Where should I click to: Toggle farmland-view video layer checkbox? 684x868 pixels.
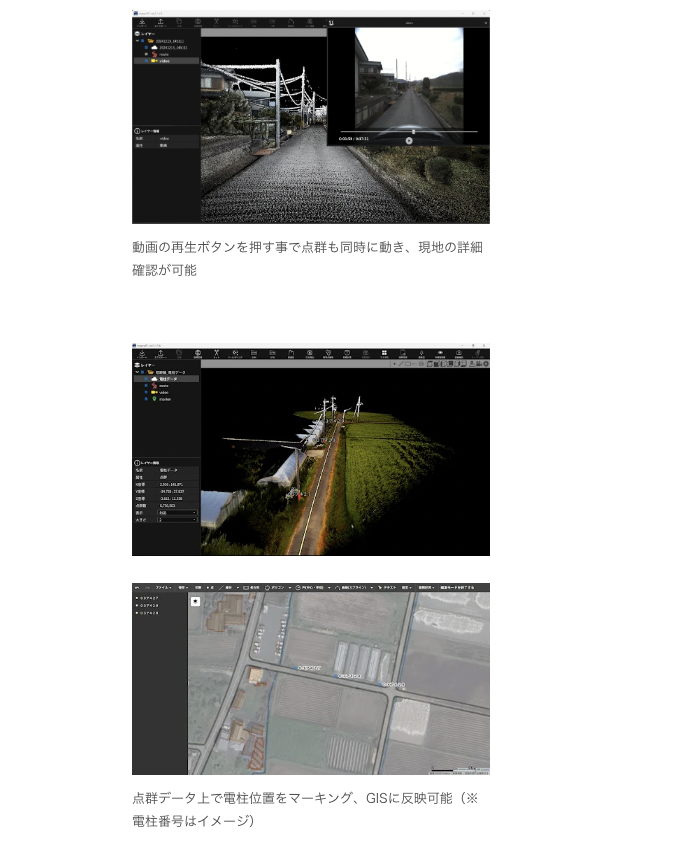[x=146, y=392]
